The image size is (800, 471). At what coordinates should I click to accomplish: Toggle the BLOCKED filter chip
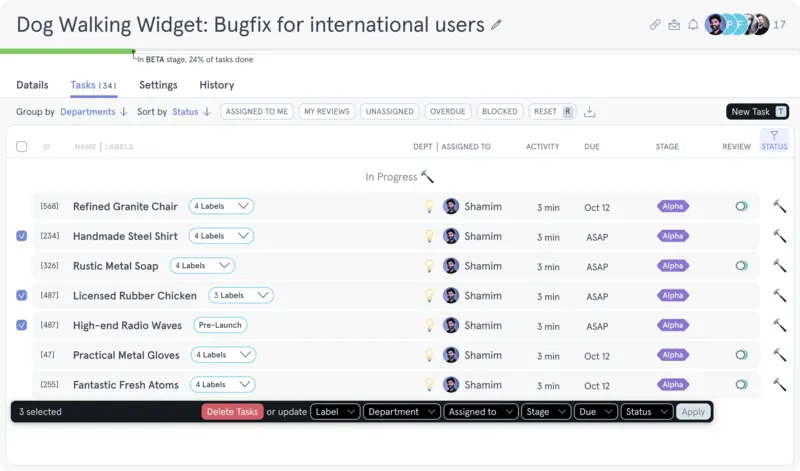[x=499, y=111]
